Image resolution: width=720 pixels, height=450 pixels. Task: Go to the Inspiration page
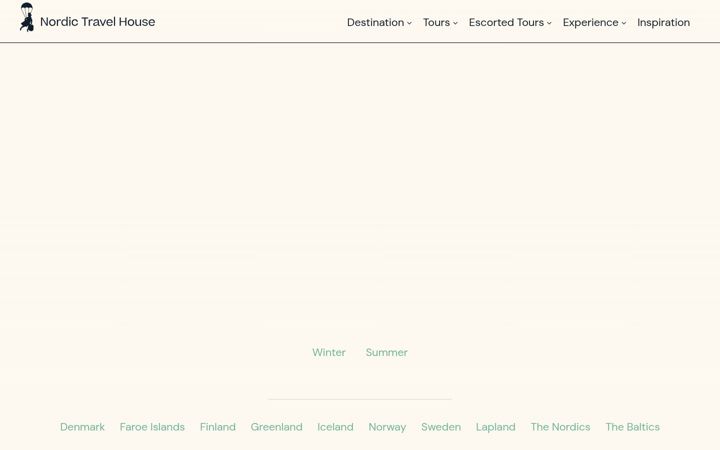pyautogui.click(x=664, y=22)
